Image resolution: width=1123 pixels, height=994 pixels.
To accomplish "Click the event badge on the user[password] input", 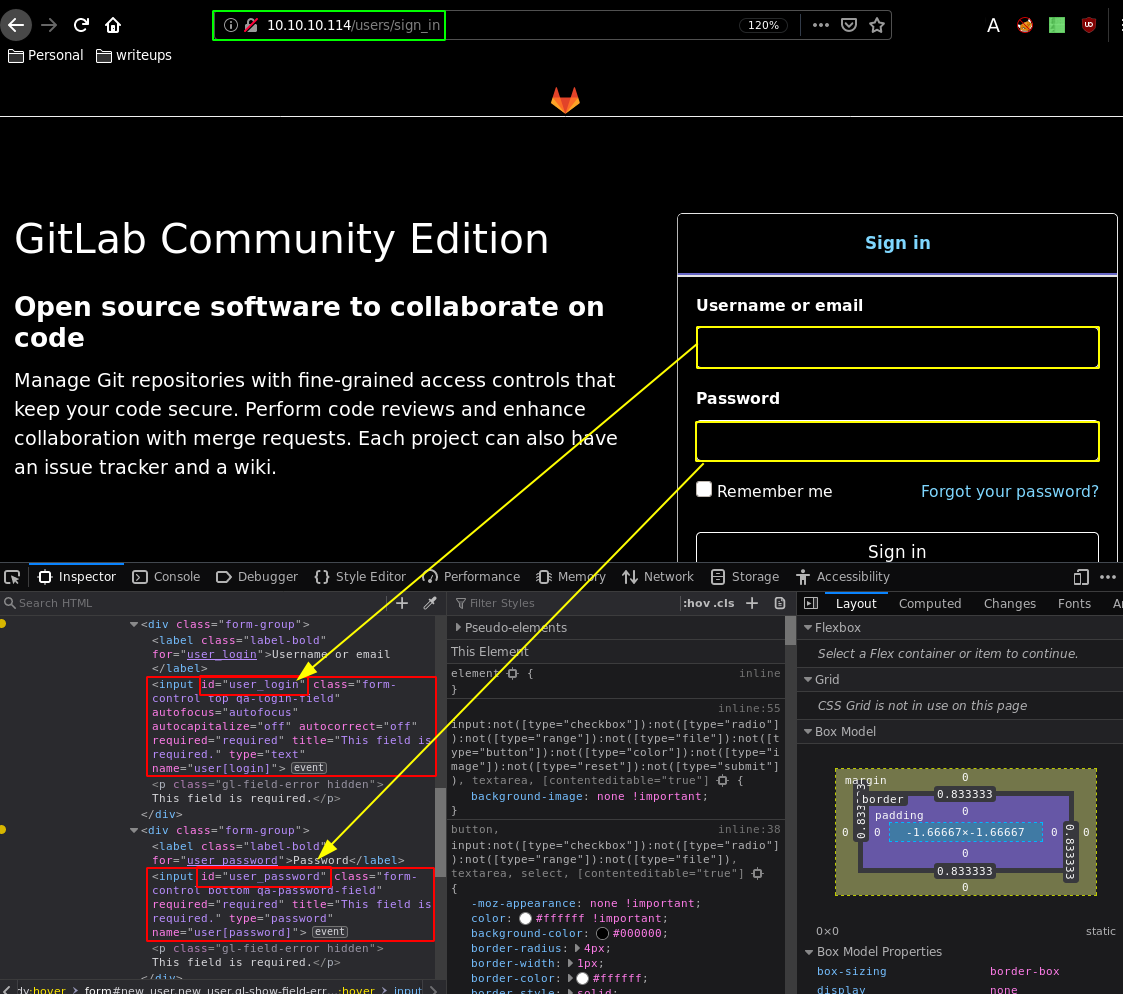I will tap(330, 932).
